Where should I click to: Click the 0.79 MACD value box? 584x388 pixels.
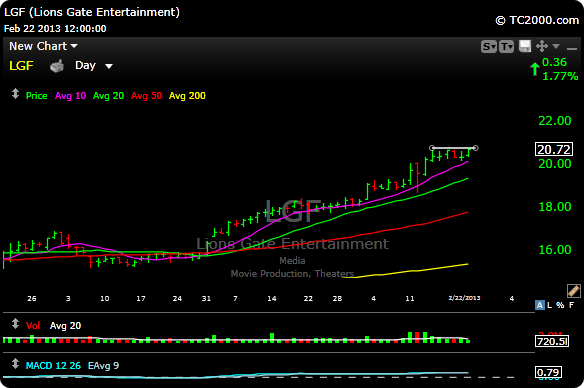pyautogui.click(x=548, y=372)
